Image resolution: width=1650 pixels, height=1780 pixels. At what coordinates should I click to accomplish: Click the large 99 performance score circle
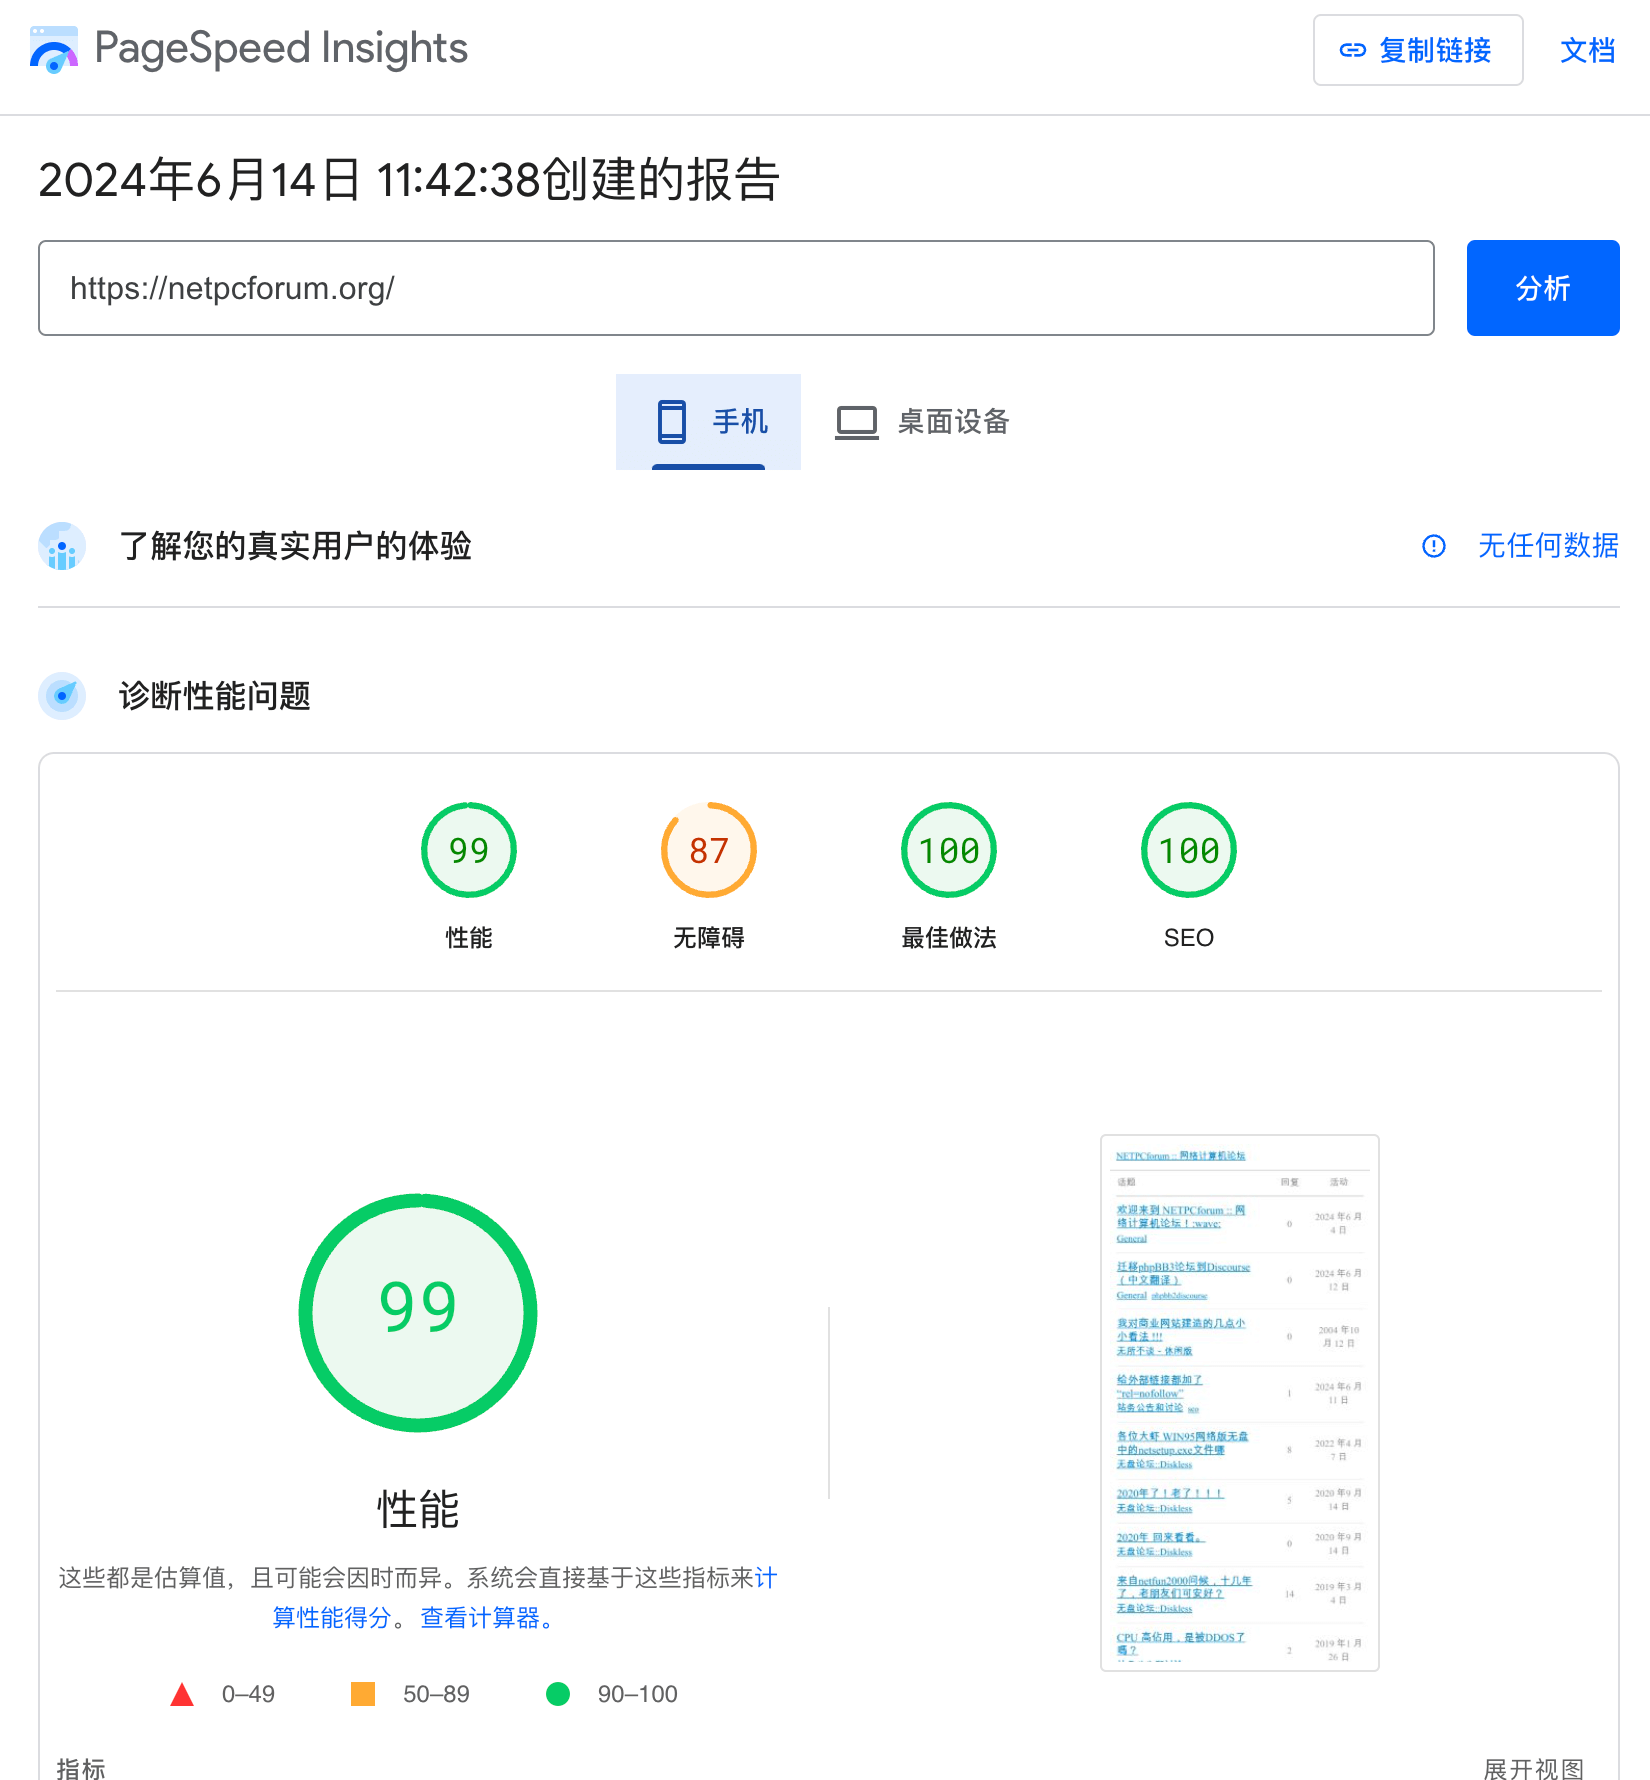(x=418, y=1312)
